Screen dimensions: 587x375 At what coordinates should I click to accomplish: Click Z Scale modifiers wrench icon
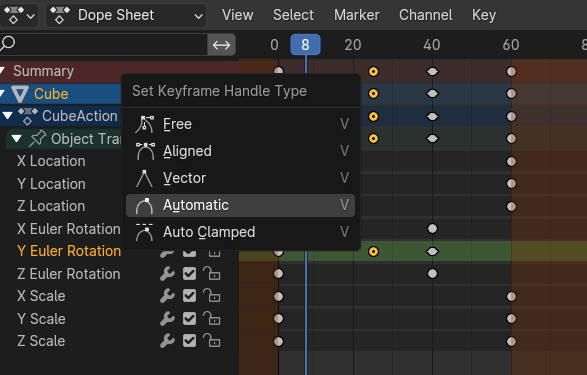coord(167,341)
